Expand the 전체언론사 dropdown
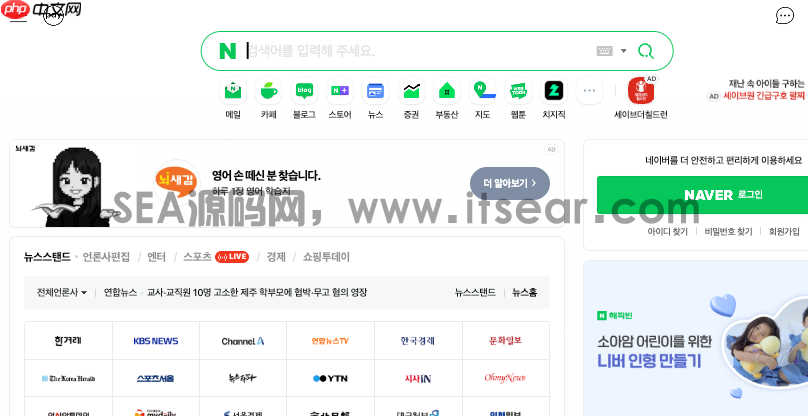 point(62,292)
